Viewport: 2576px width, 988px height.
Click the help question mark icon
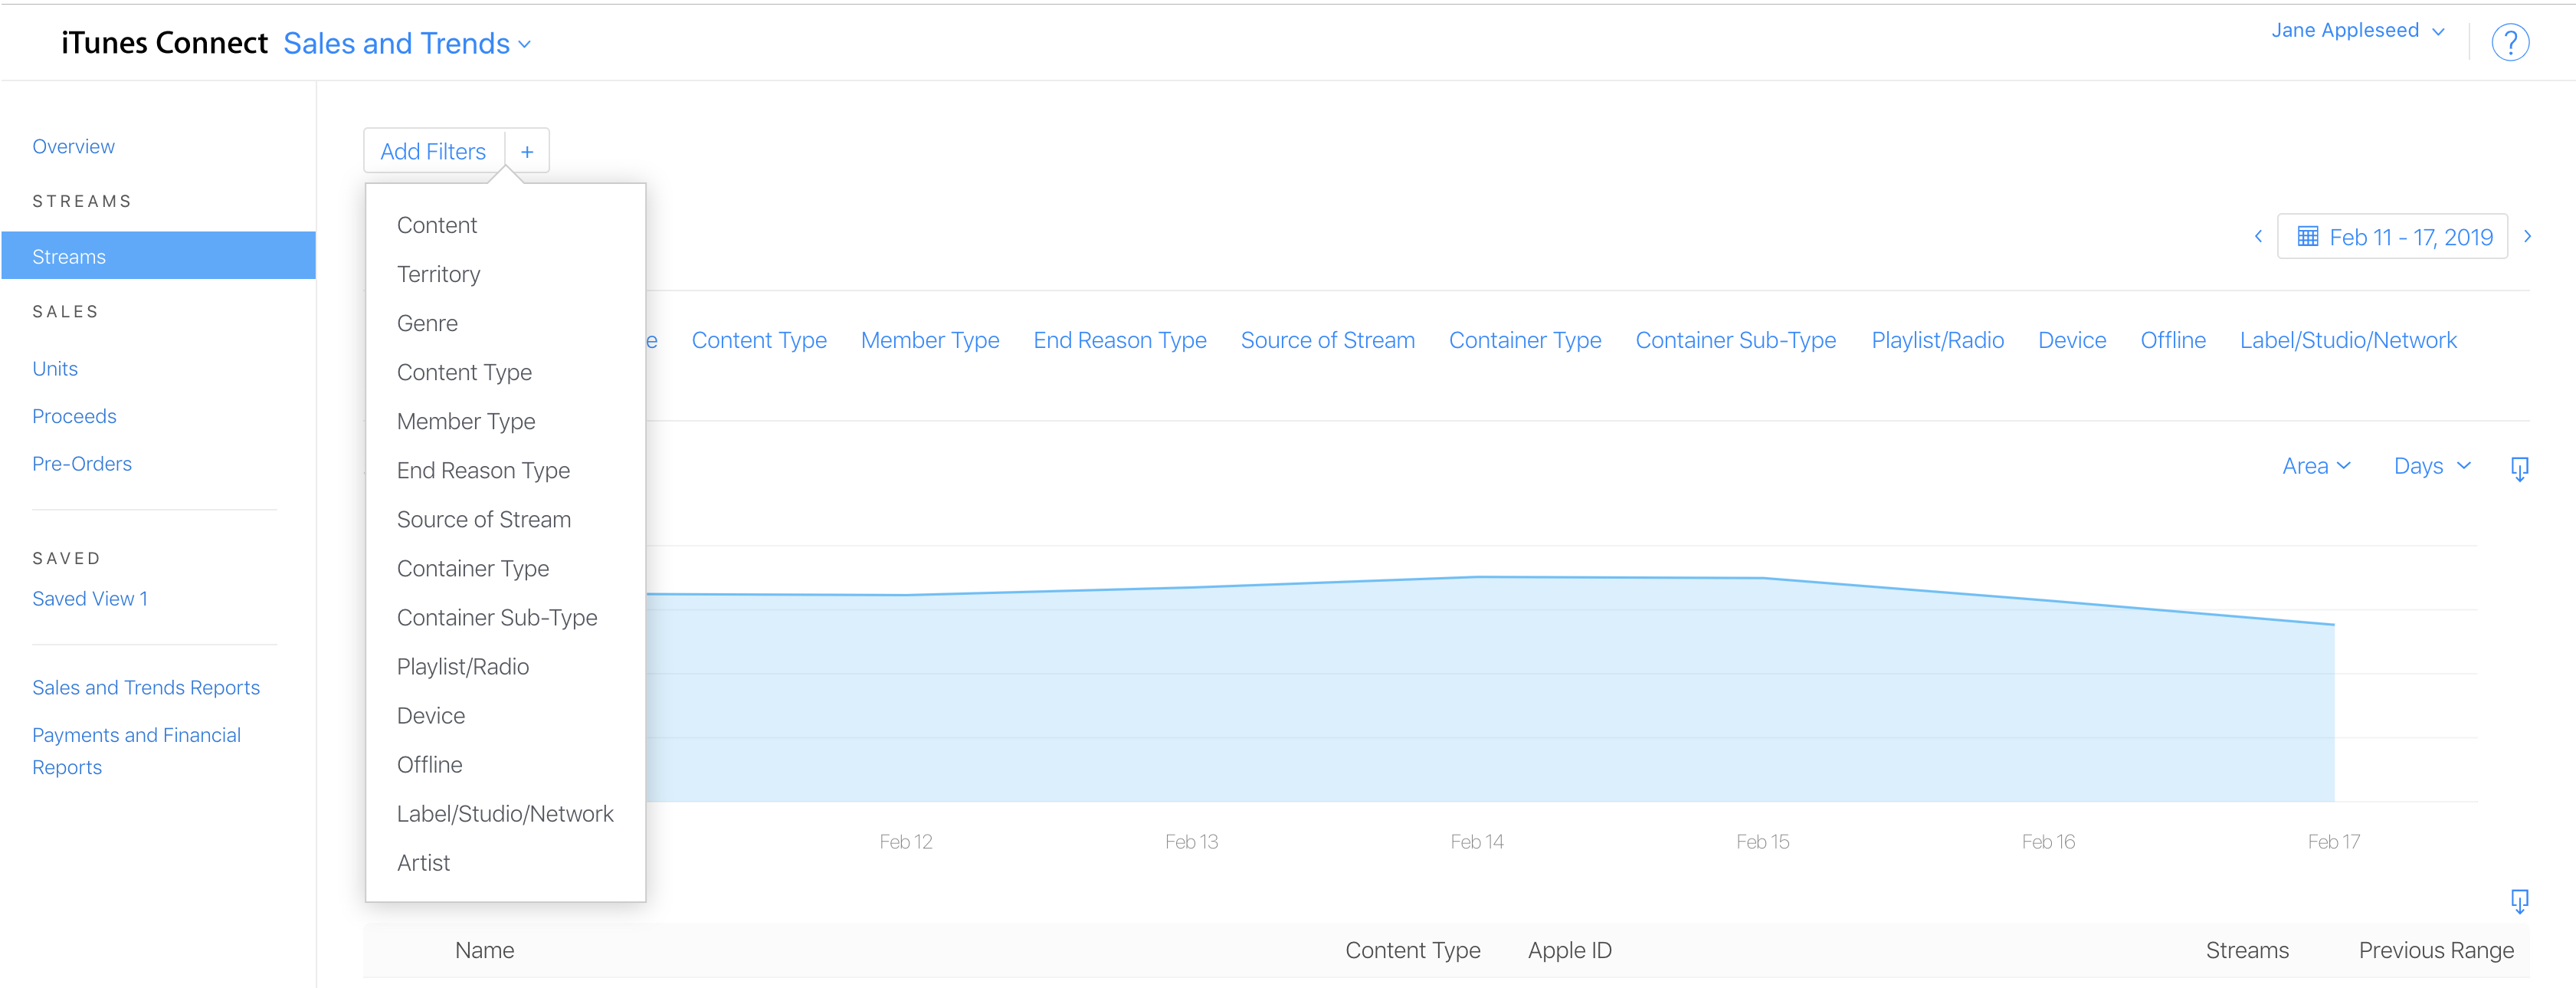click(x=2509, y=43)
